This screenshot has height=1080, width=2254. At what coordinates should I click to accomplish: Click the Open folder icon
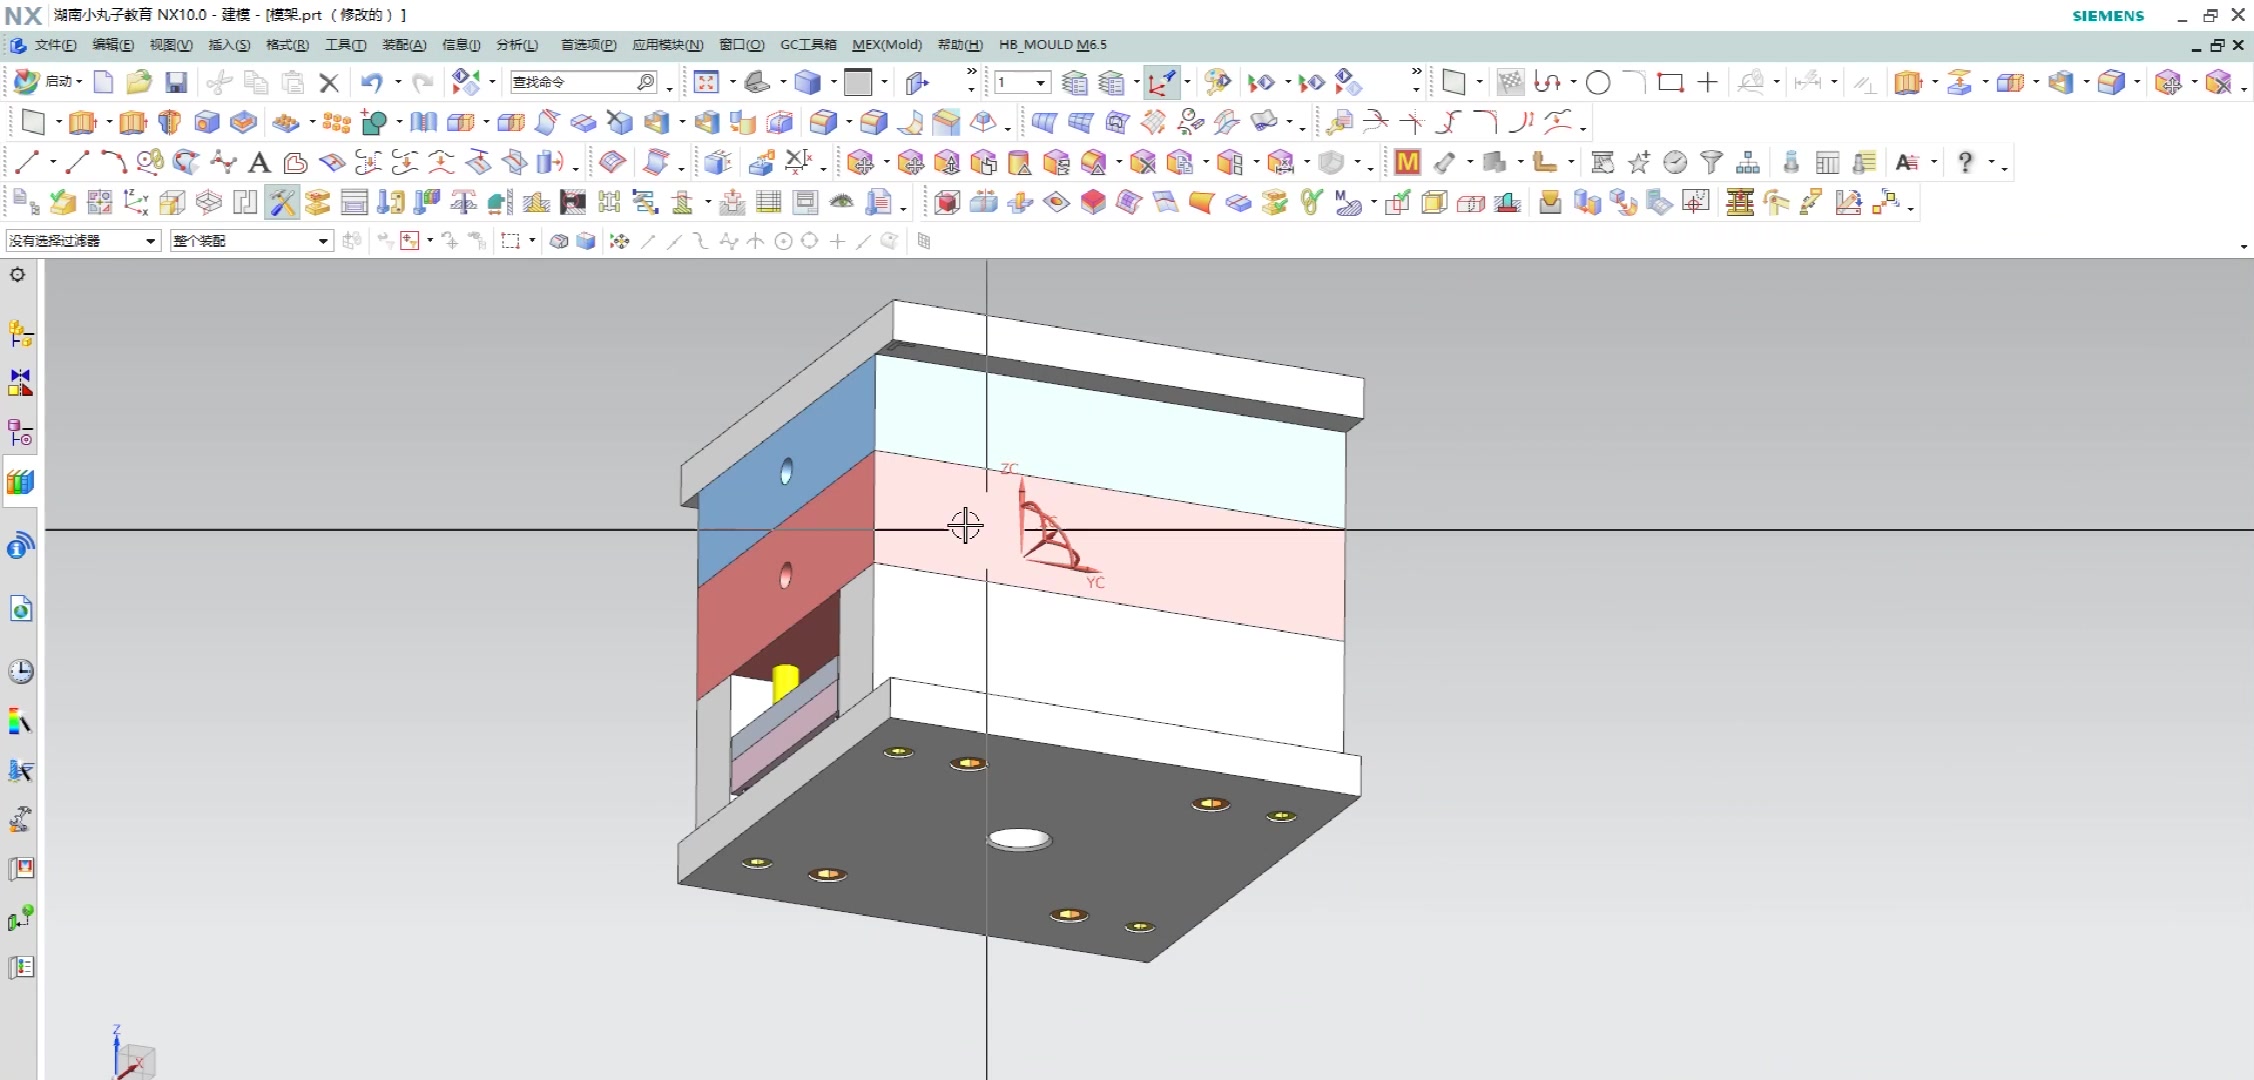(x=139, y=82)
